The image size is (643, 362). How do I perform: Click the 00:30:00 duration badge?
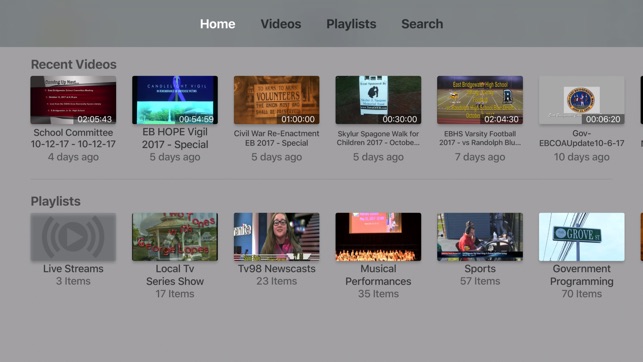click(x=399, y=119)
